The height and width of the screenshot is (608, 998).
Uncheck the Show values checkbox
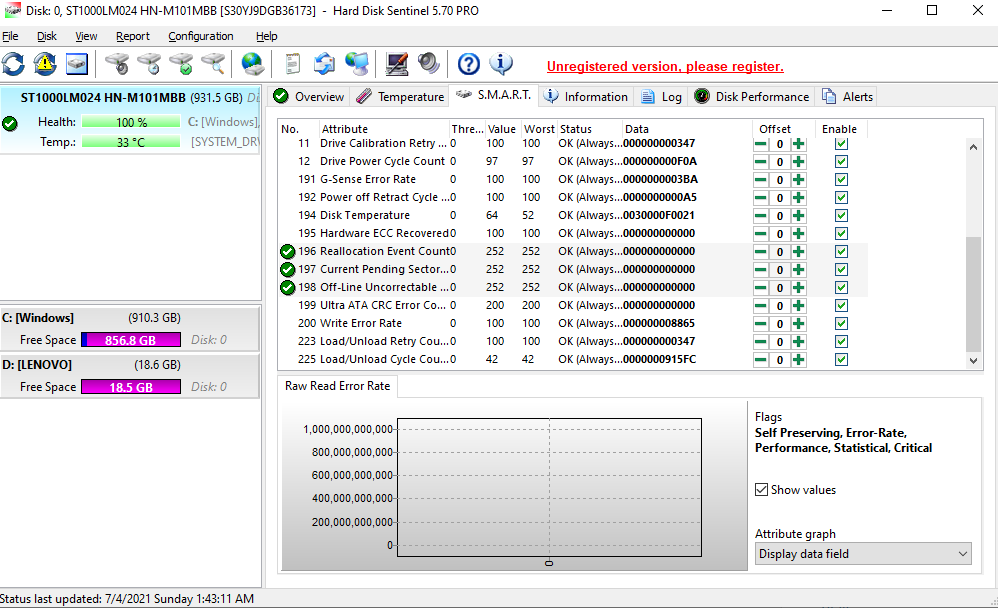(761, 490)
